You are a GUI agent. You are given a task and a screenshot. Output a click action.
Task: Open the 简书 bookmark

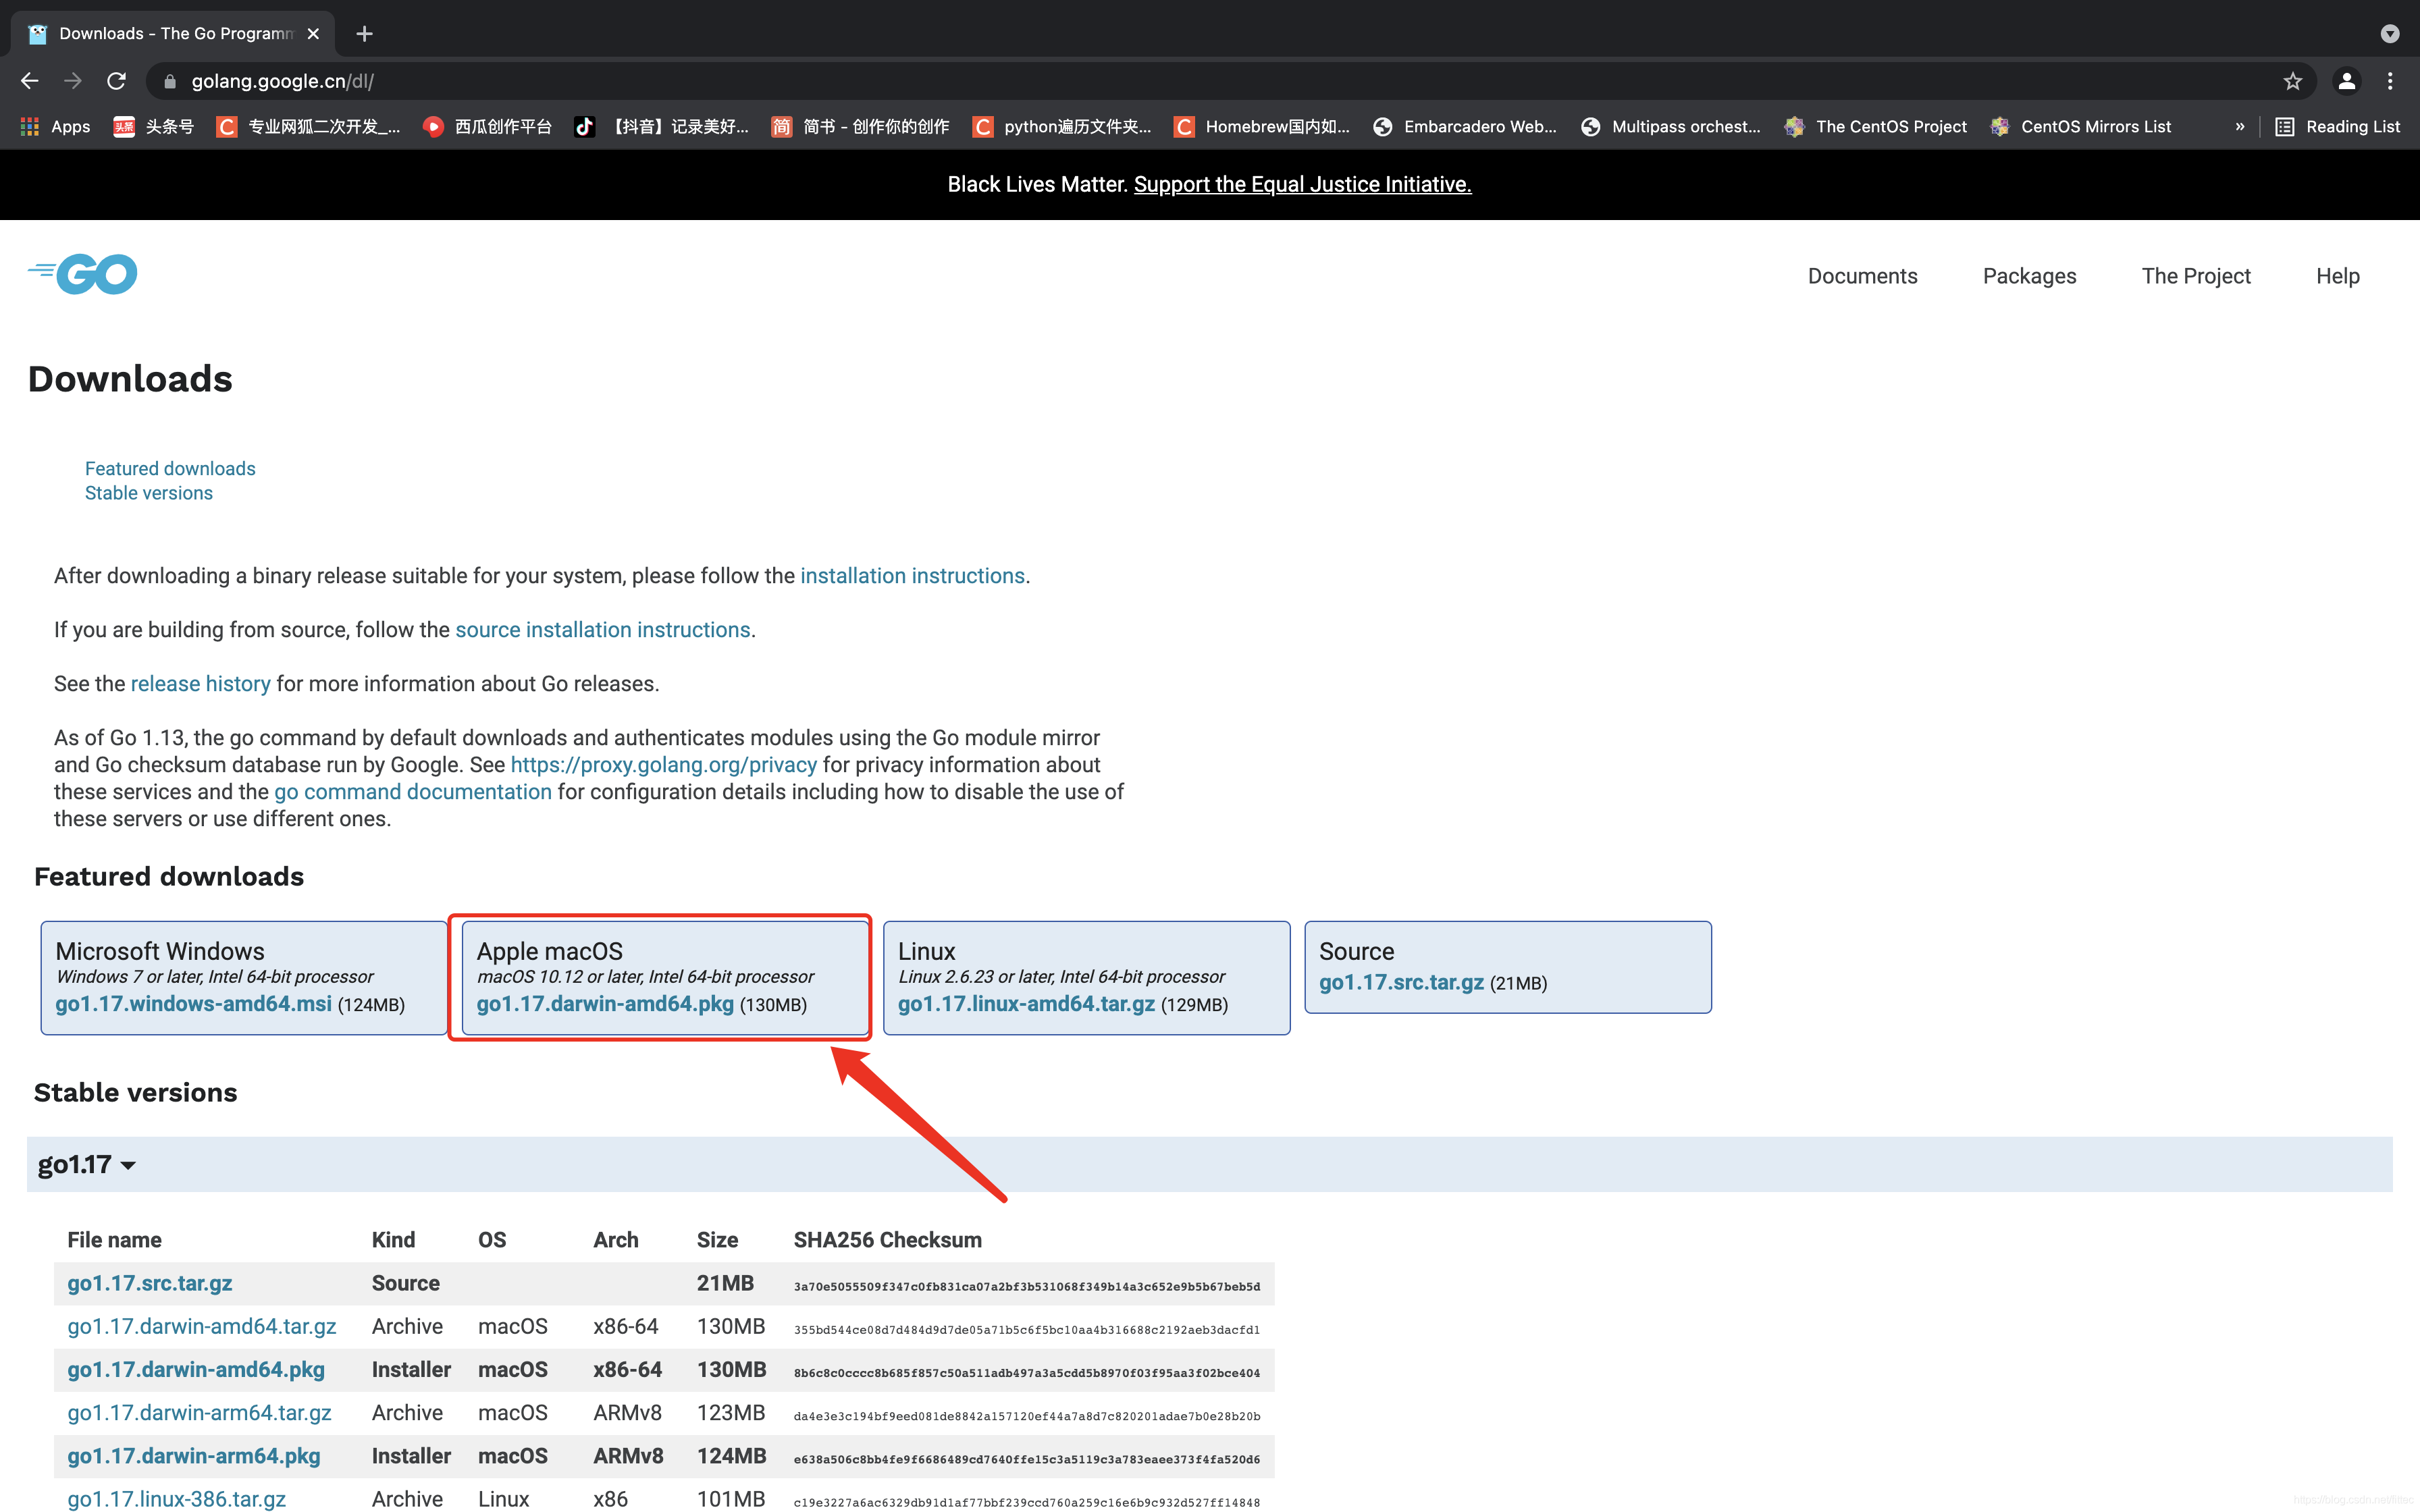coord(860,126)
